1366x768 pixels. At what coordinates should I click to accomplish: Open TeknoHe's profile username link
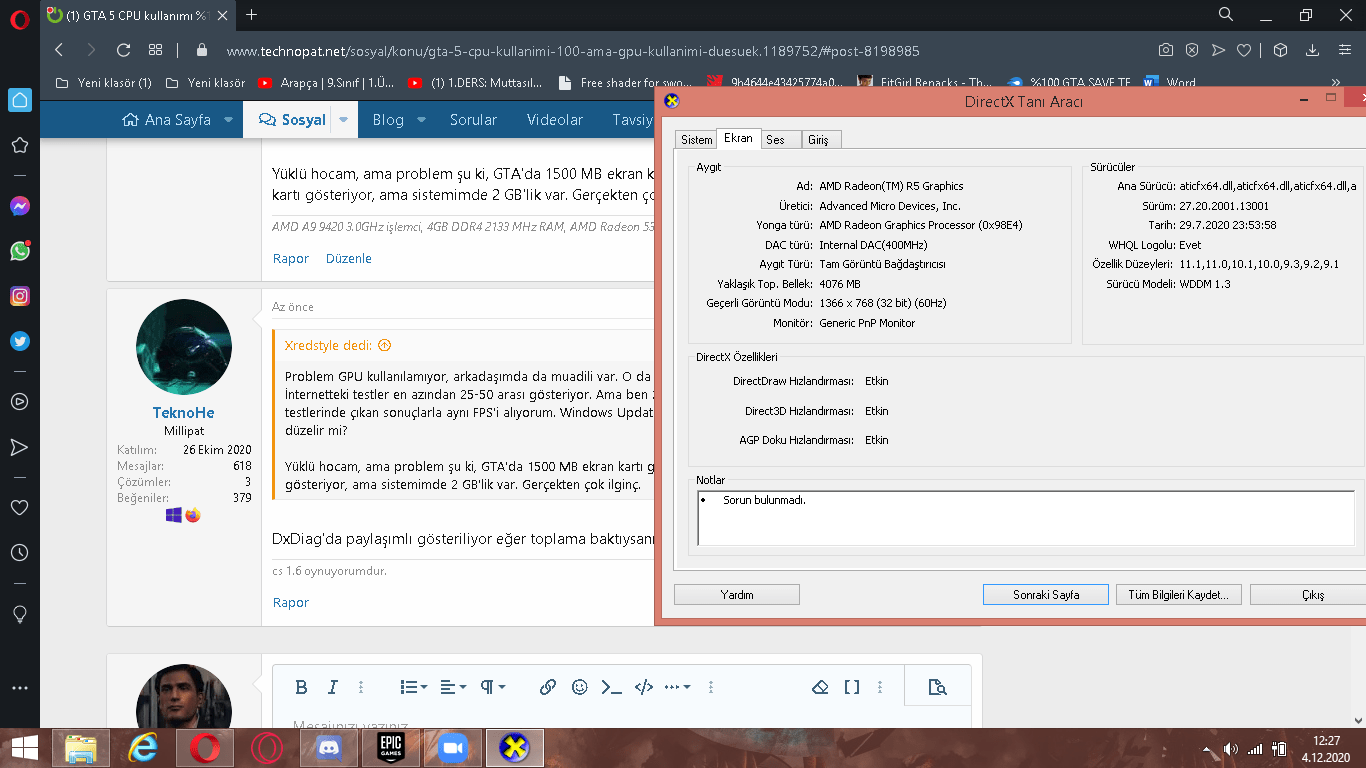(184, 413)
